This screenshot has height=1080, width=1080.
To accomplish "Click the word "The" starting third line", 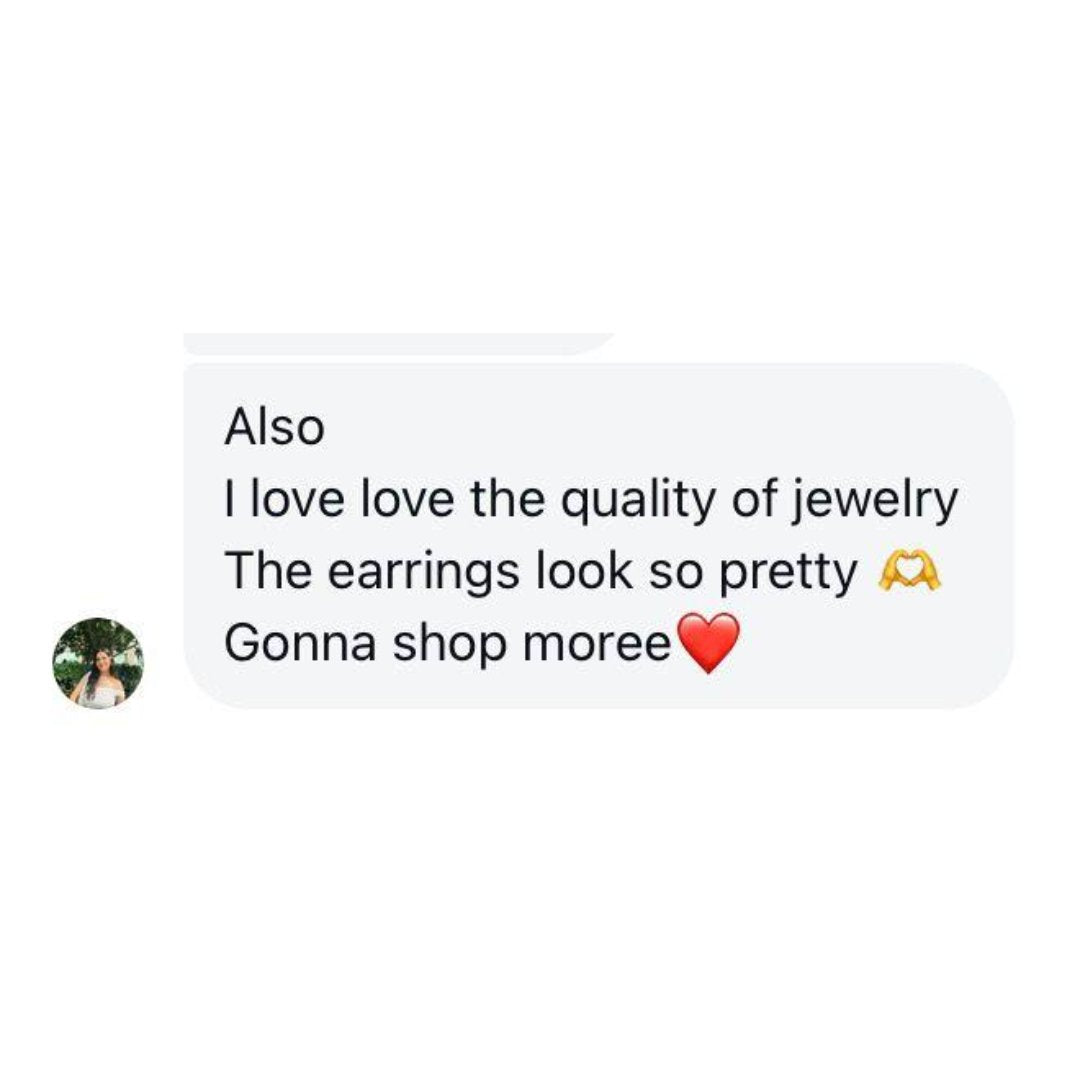I will [x=267, y=572].
